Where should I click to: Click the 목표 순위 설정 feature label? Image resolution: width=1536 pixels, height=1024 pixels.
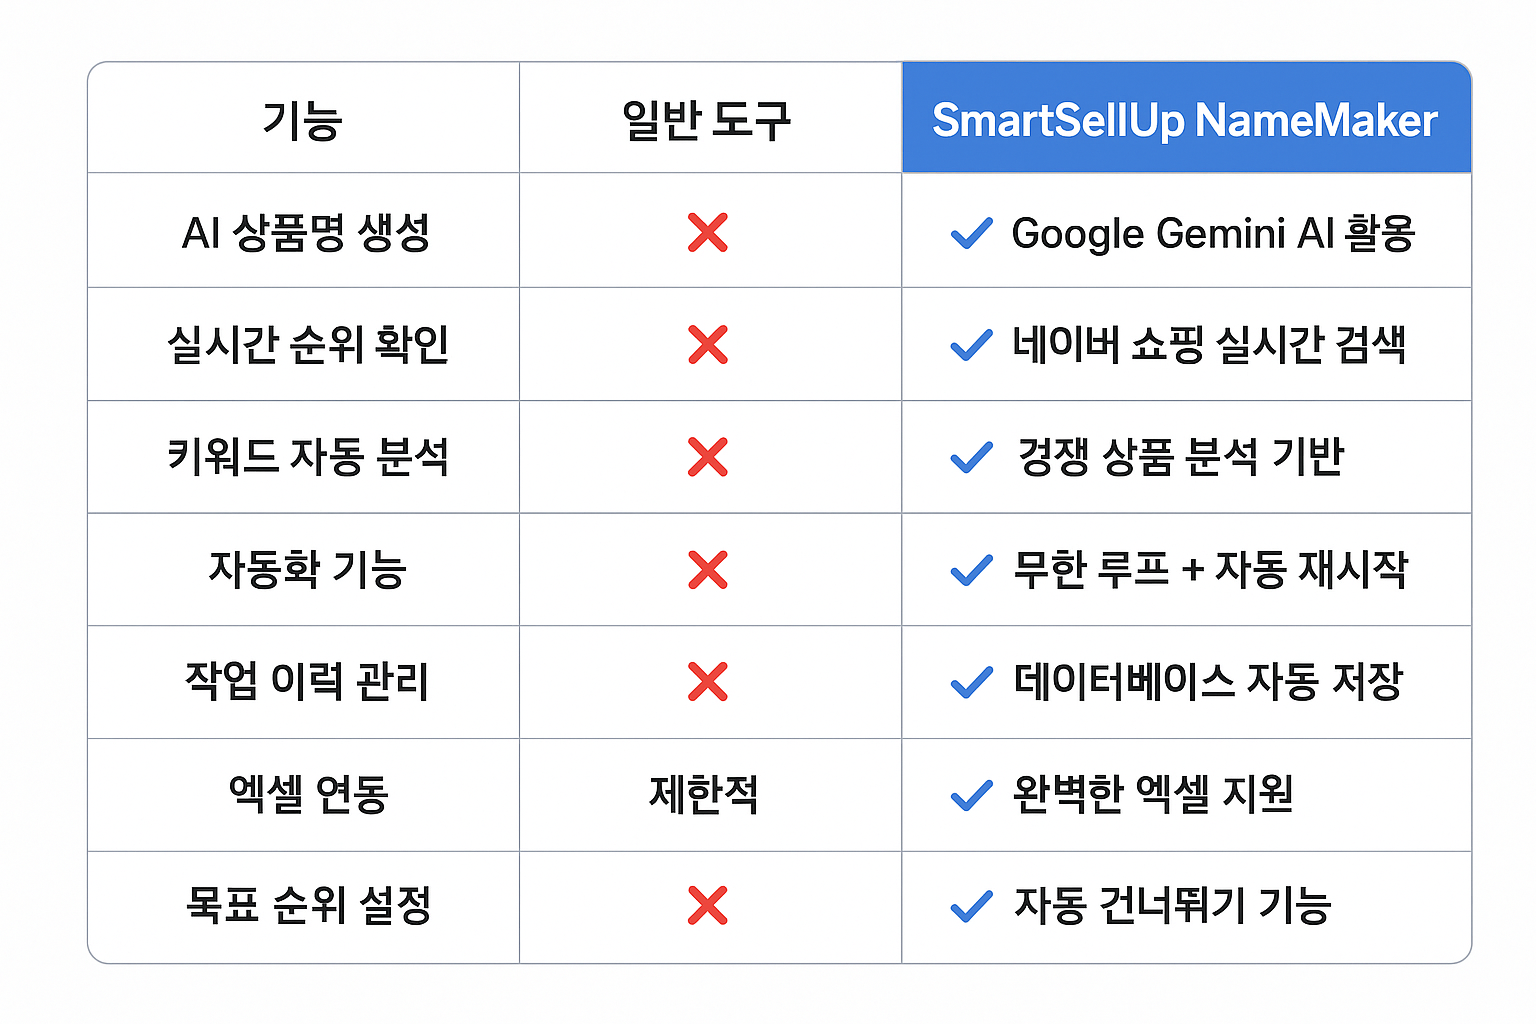tap(308, 906)
